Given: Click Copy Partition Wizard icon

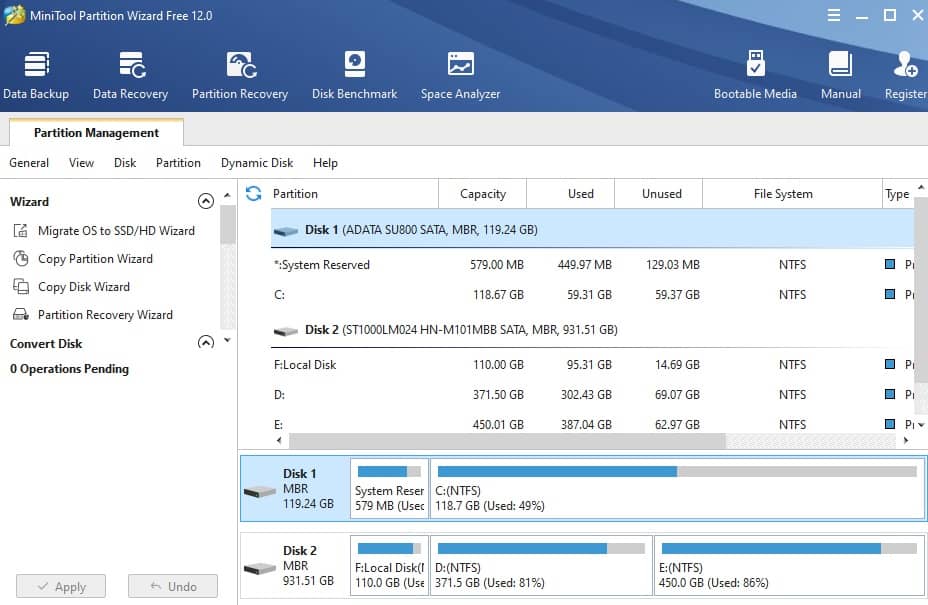Looking at the screenshot, I should [x=21, y=258].
